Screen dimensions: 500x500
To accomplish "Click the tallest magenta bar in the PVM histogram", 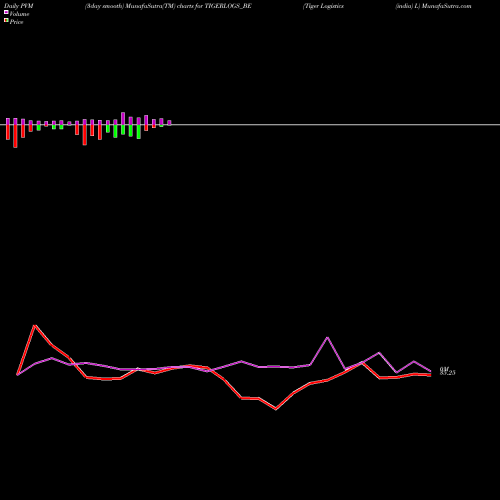I will point(123,118).
